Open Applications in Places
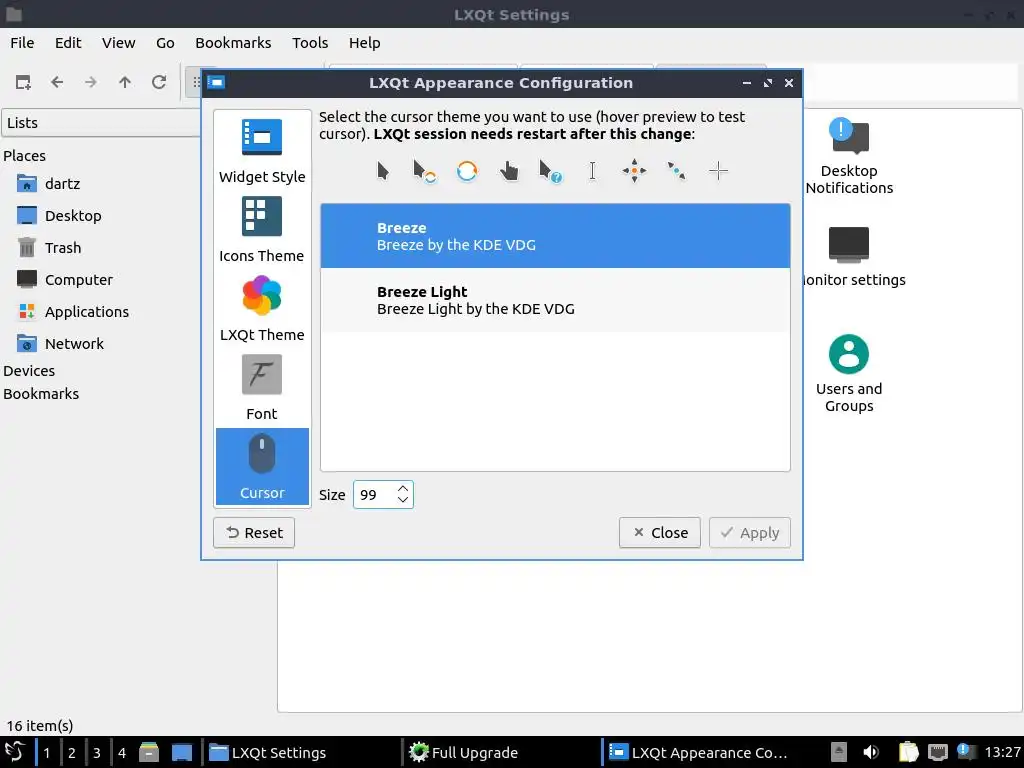The image size is (1024, 768). click(x=86, y=312)
